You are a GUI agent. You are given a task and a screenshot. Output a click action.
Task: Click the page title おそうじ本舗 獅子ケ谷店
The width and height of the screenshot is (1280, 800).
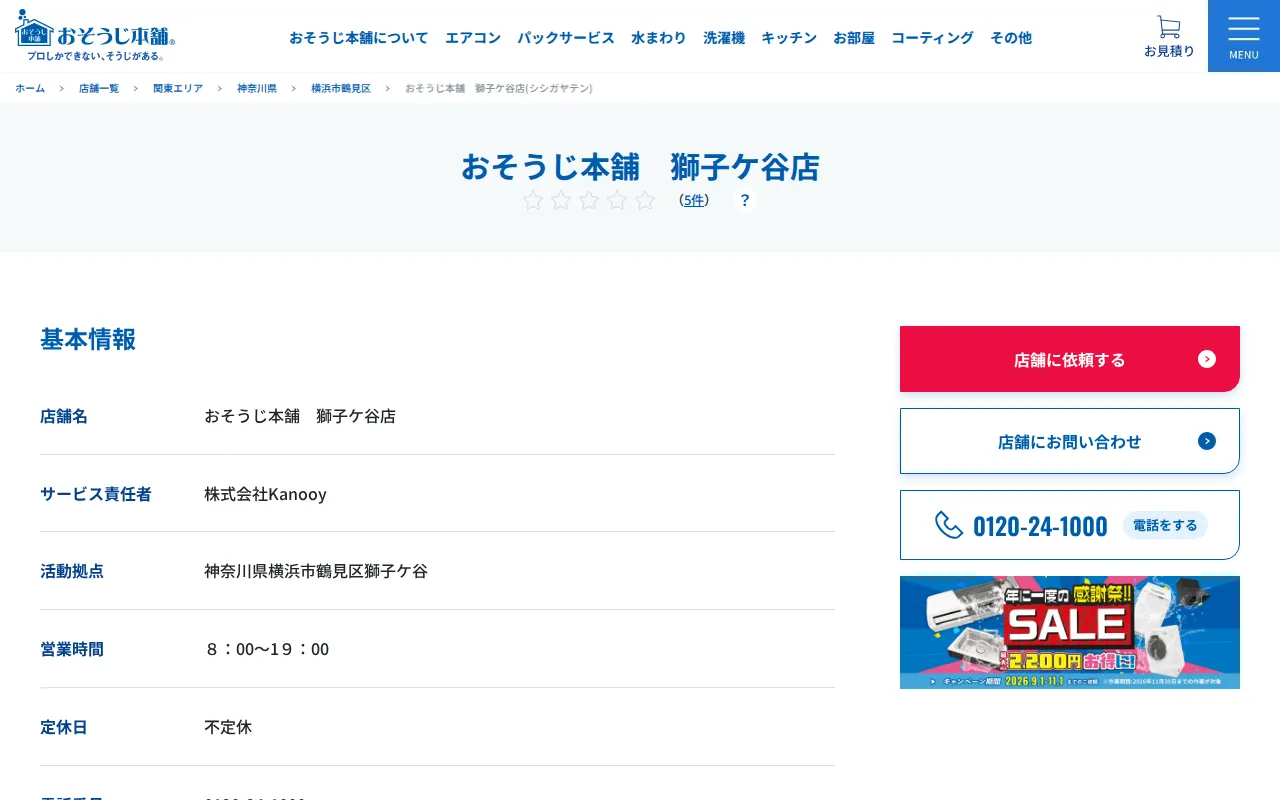point(640,166)
